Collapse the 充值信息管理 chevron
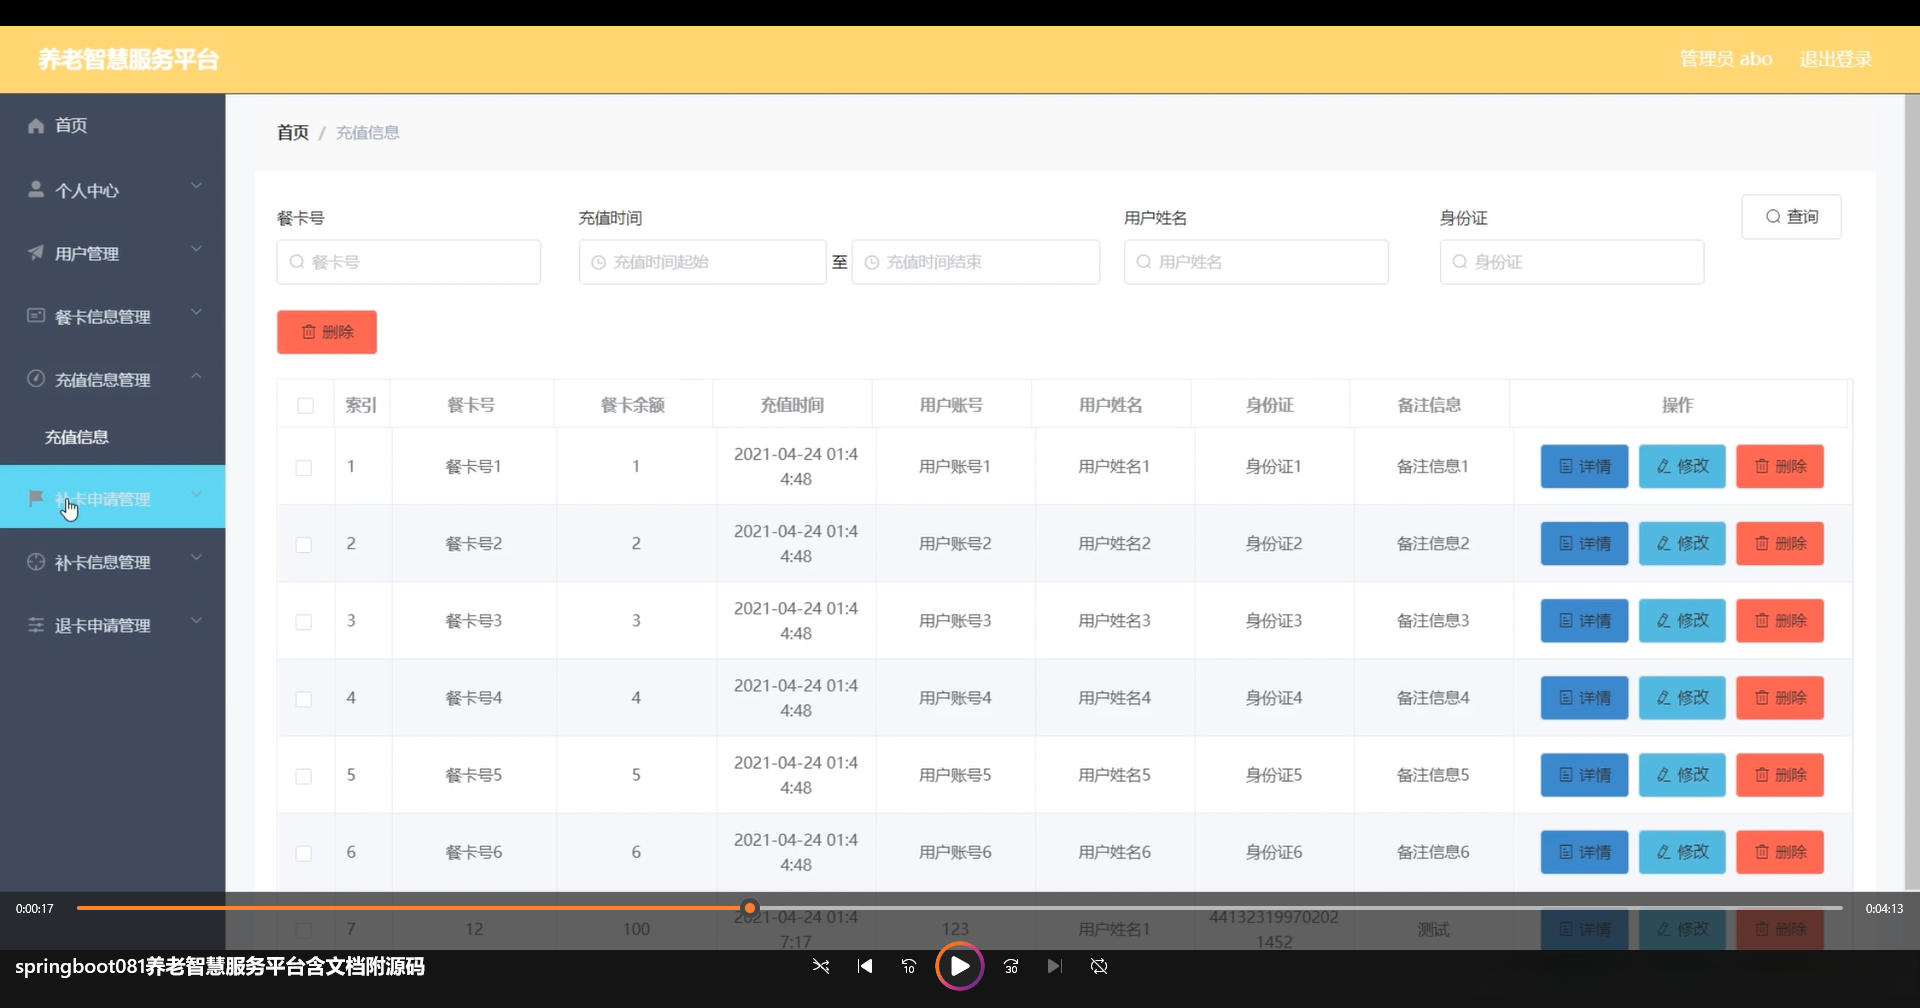Viewport: 1920px width, 1008px height. 196,376
